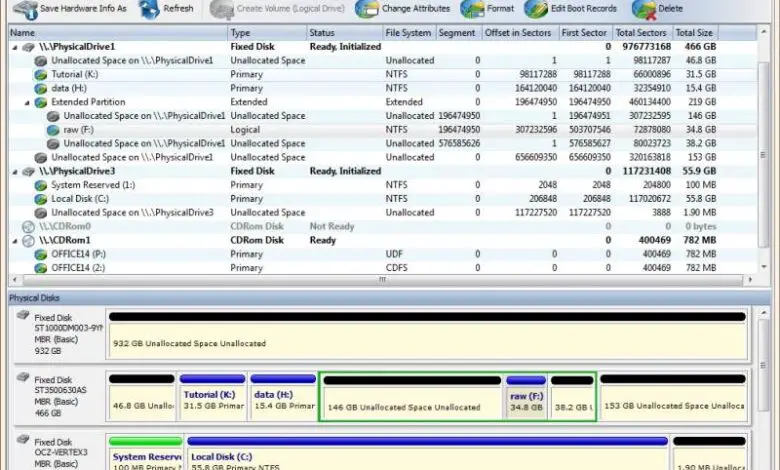Sort by the Total Sectors column header
This screenshot has width=780, height=470.
[643, 33]
